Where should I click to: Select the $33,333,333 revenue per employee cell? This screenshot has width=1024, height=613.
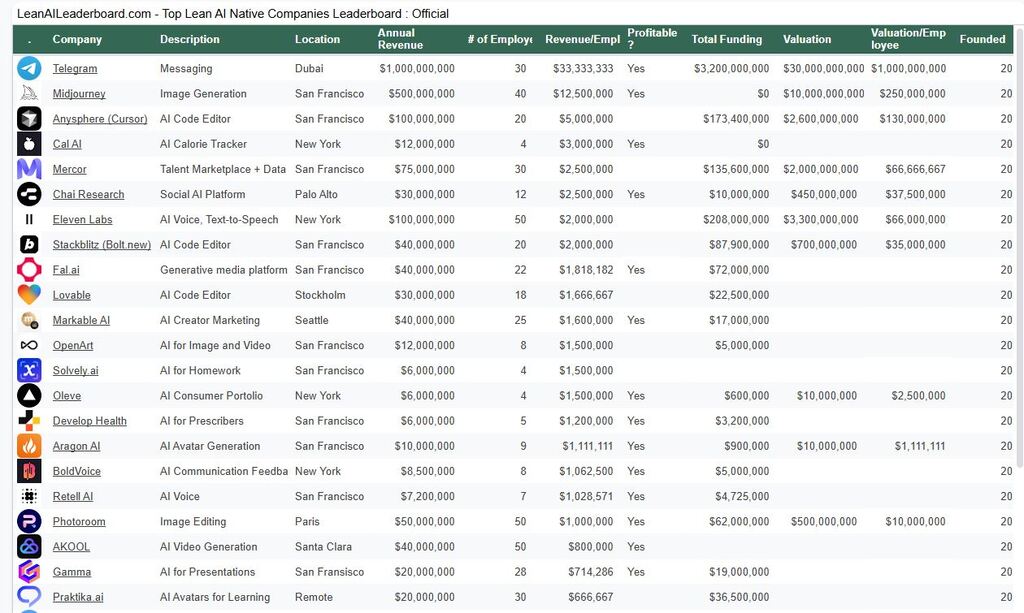pyautogui.click(x=583, y=69)
